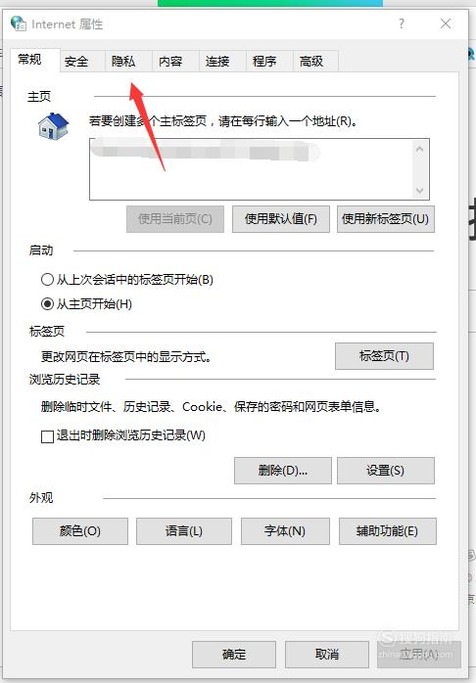The width and height of the screenshot is (476, 683).
Task: Click the 删除(D)... button
Action: click(x=283, y=470)
